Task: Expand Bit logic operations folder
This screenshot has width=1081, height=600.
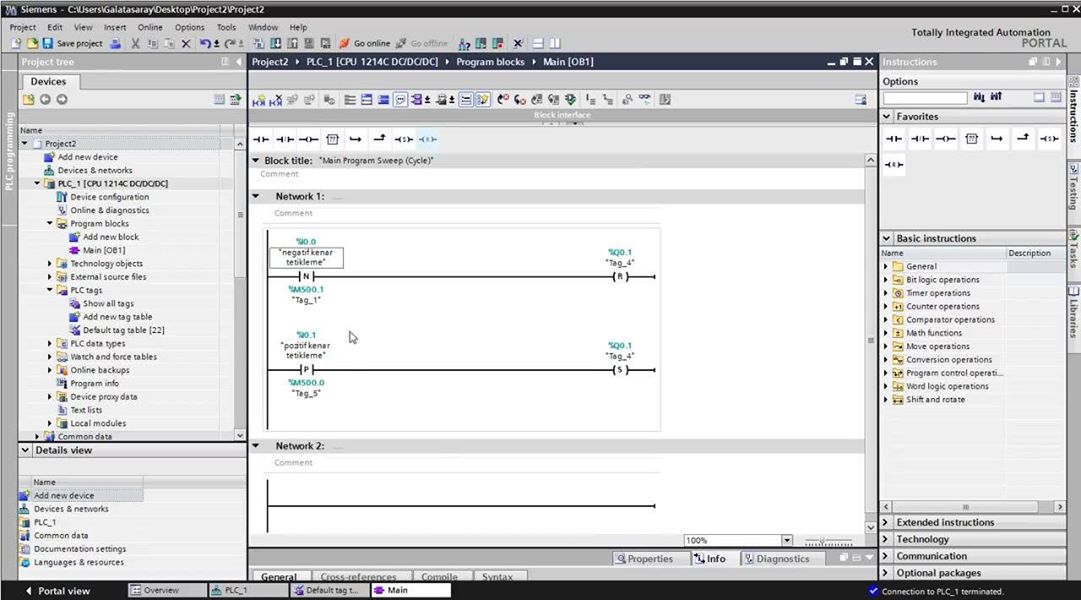Action: tap(886, 280)
